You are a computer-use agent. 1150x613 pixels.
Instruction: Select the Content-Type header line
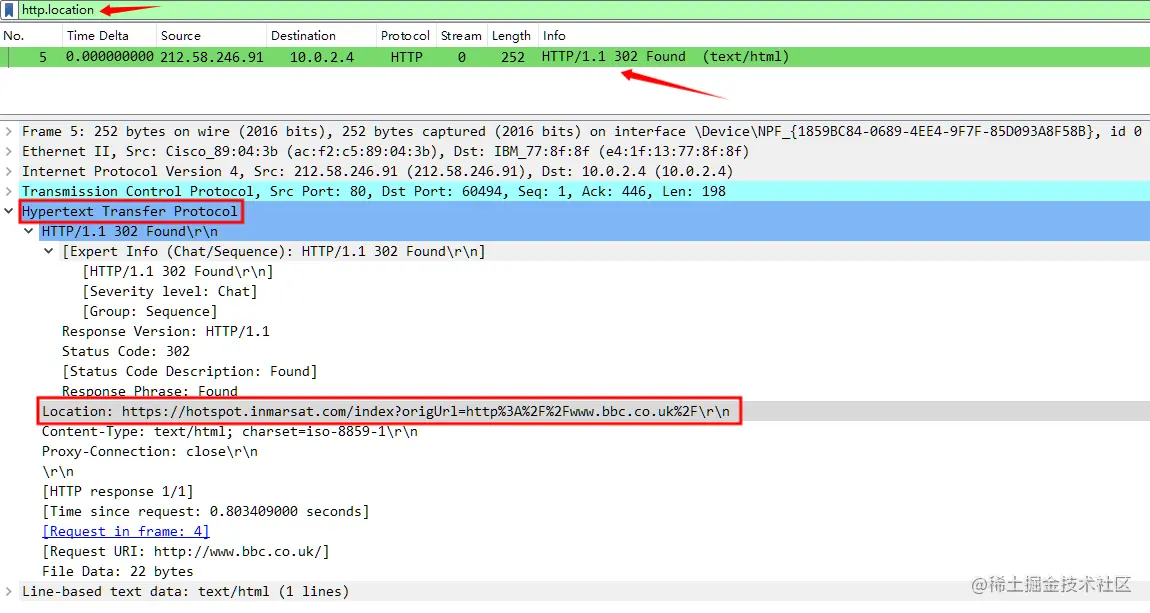(x=230, y=431)
